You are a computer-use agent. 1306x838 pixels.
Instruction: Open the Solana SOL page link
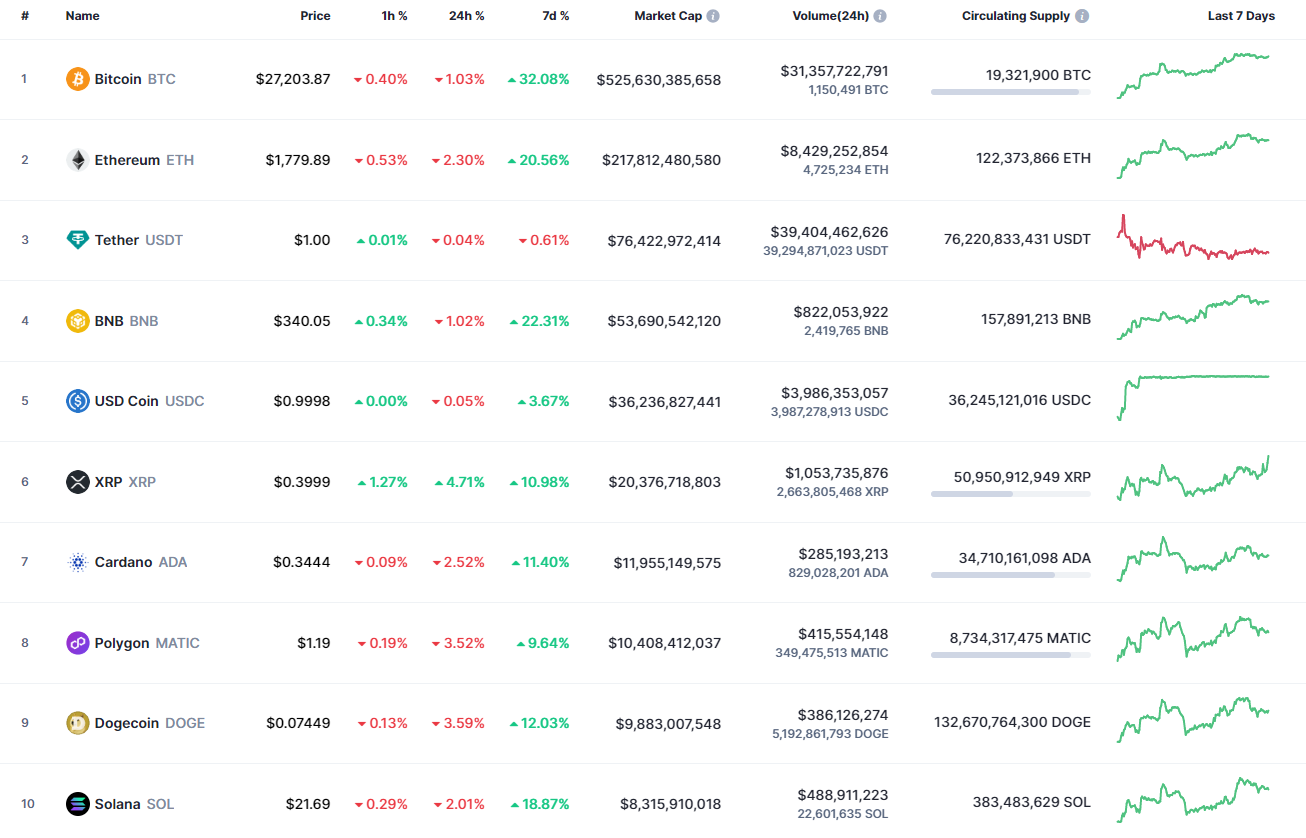[x=120, y=804]
